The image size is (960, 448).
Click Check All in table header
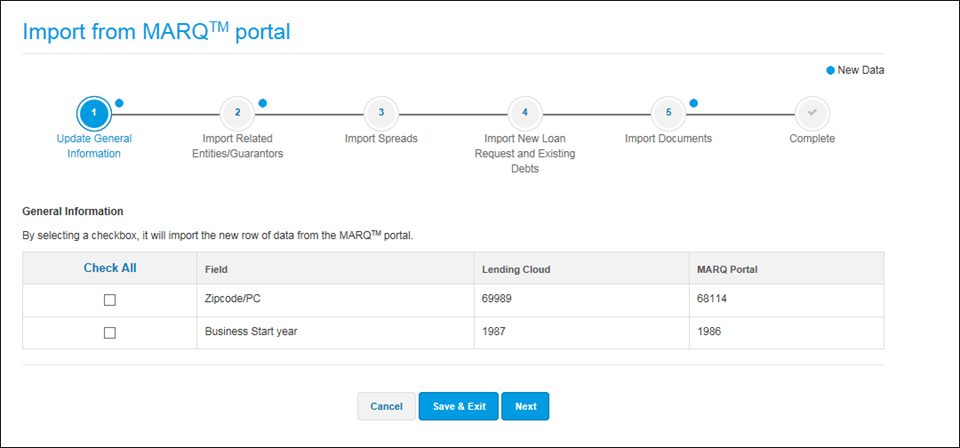point(110,268)
